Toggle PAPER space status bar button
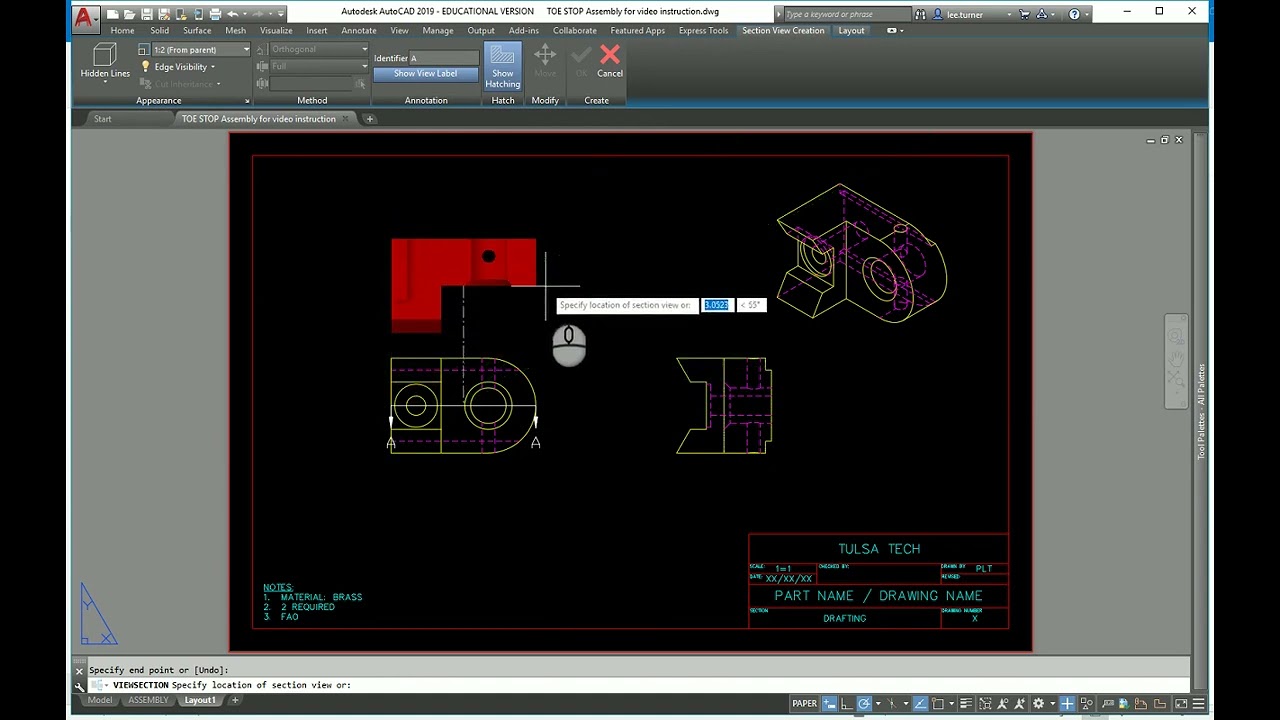This screenshot has width=1280, height=720. (x=805, y=704)
